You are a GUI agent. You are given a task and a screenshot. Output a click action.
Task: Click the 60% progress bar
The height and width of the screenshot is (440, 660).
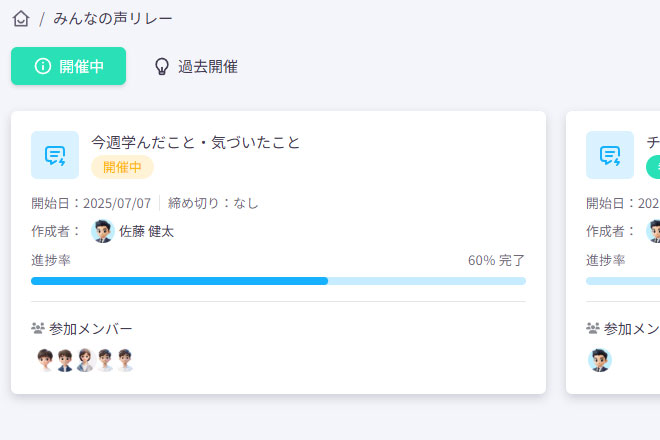pos(278,281)
